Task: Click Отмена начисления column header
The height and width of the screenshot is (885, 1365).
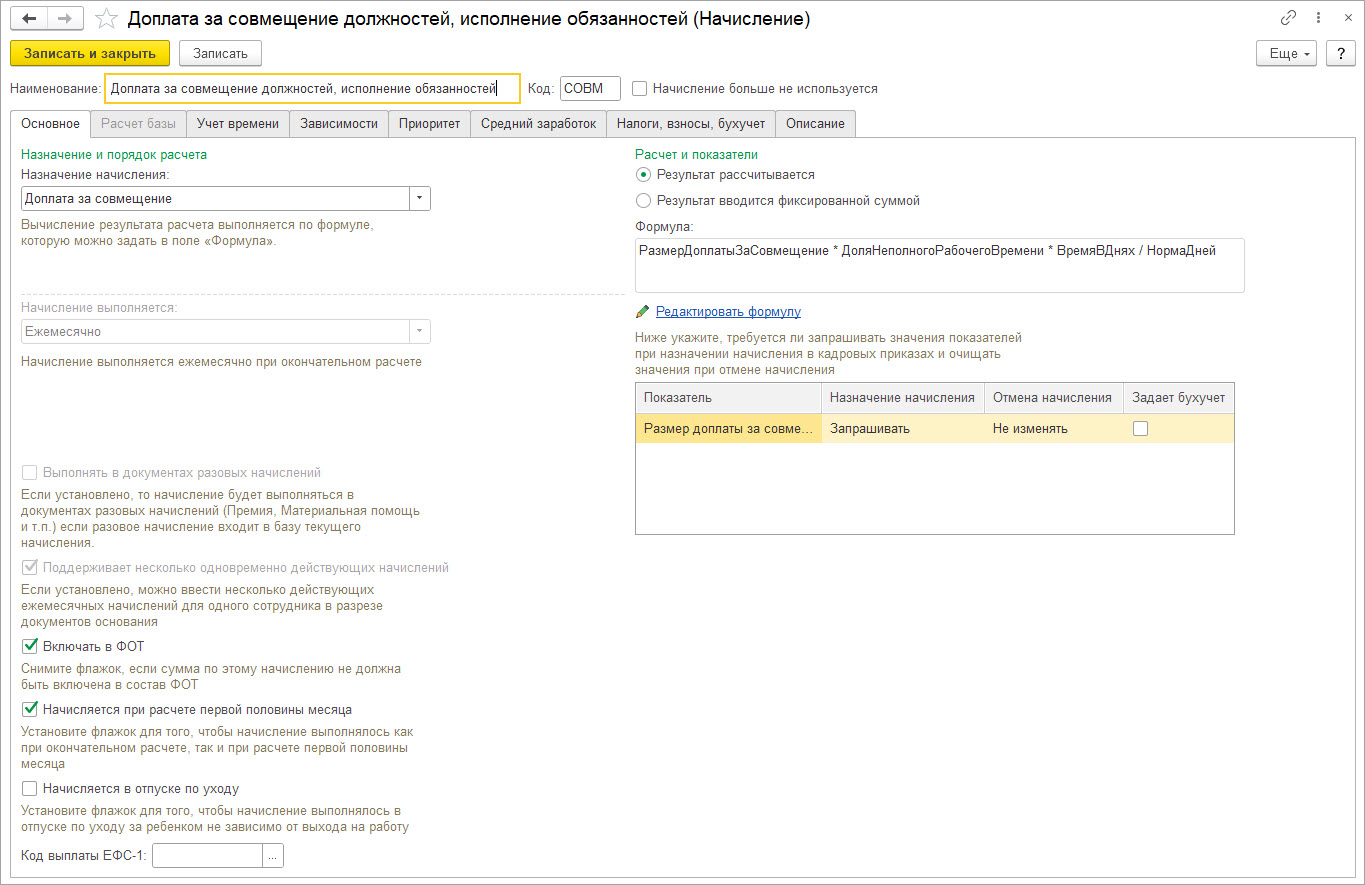Action: [x=1054, y=397]
